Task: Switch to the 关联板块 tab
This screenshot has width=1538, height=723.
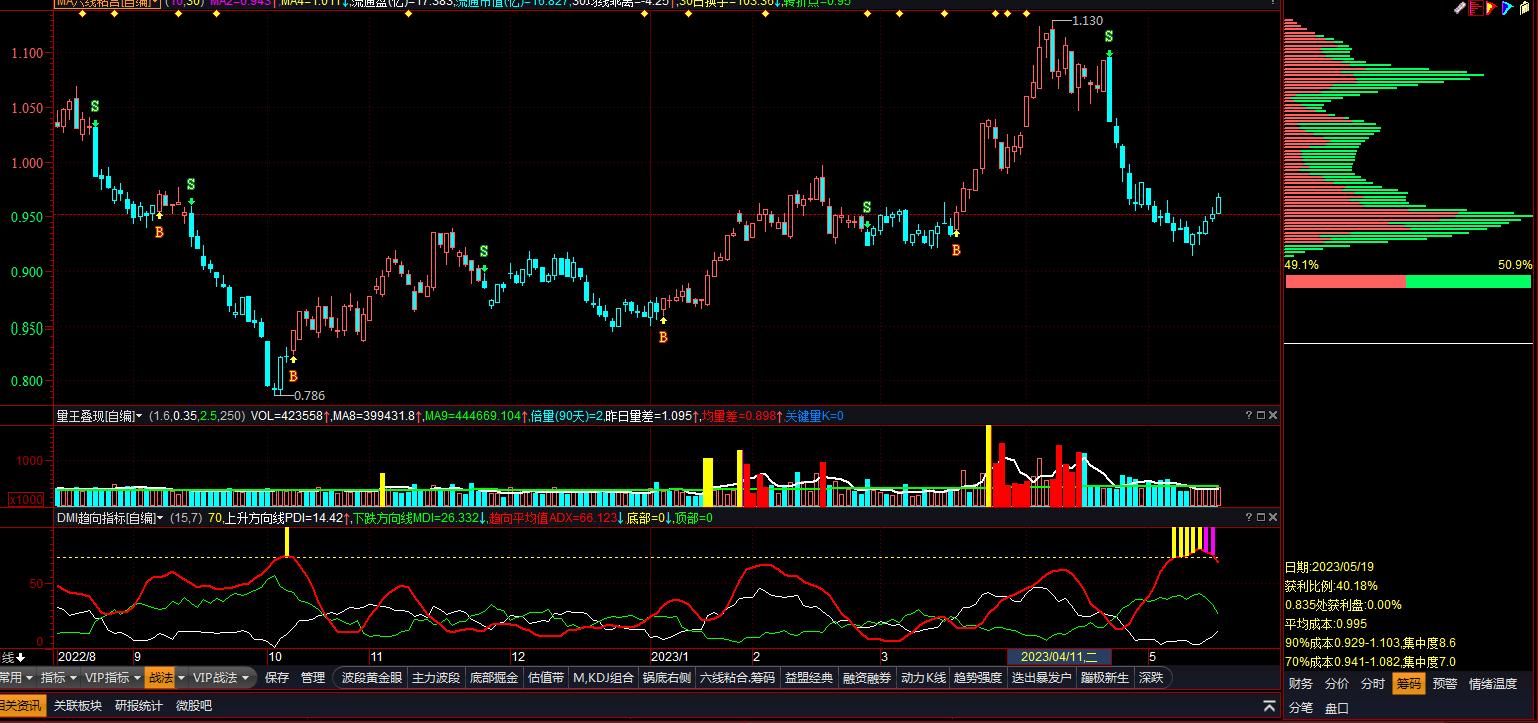Action: click(x=78, y=705)
